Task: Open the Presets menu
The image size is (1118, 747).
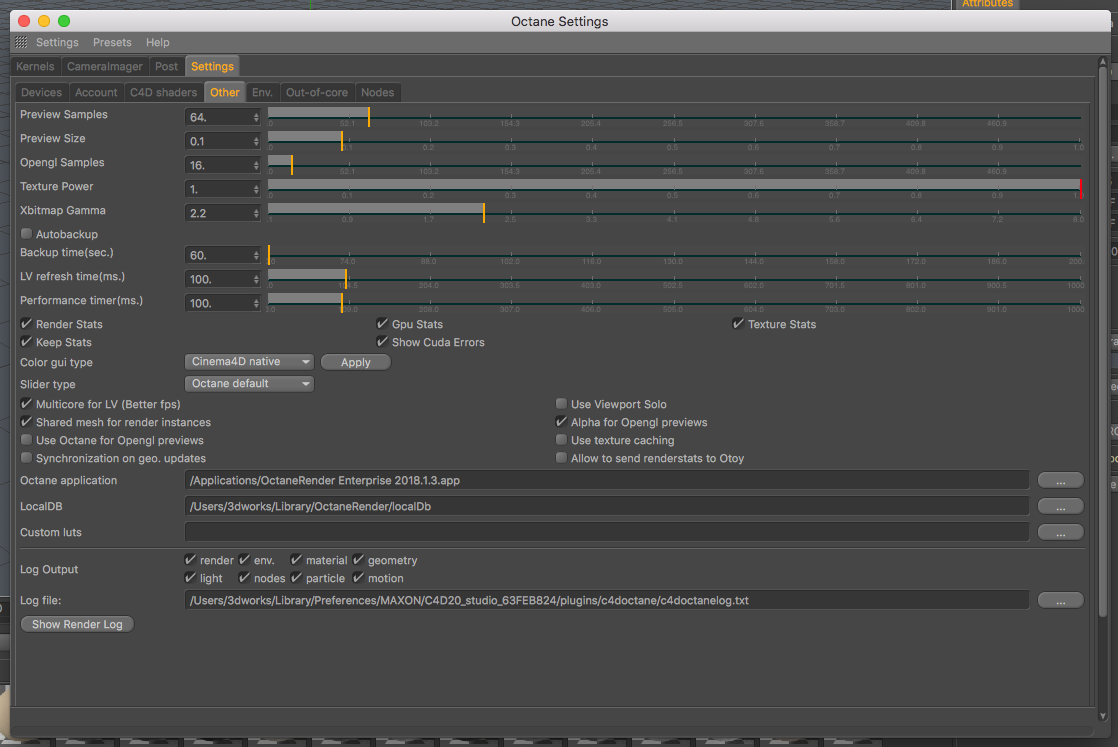Action: coord(112,42)
